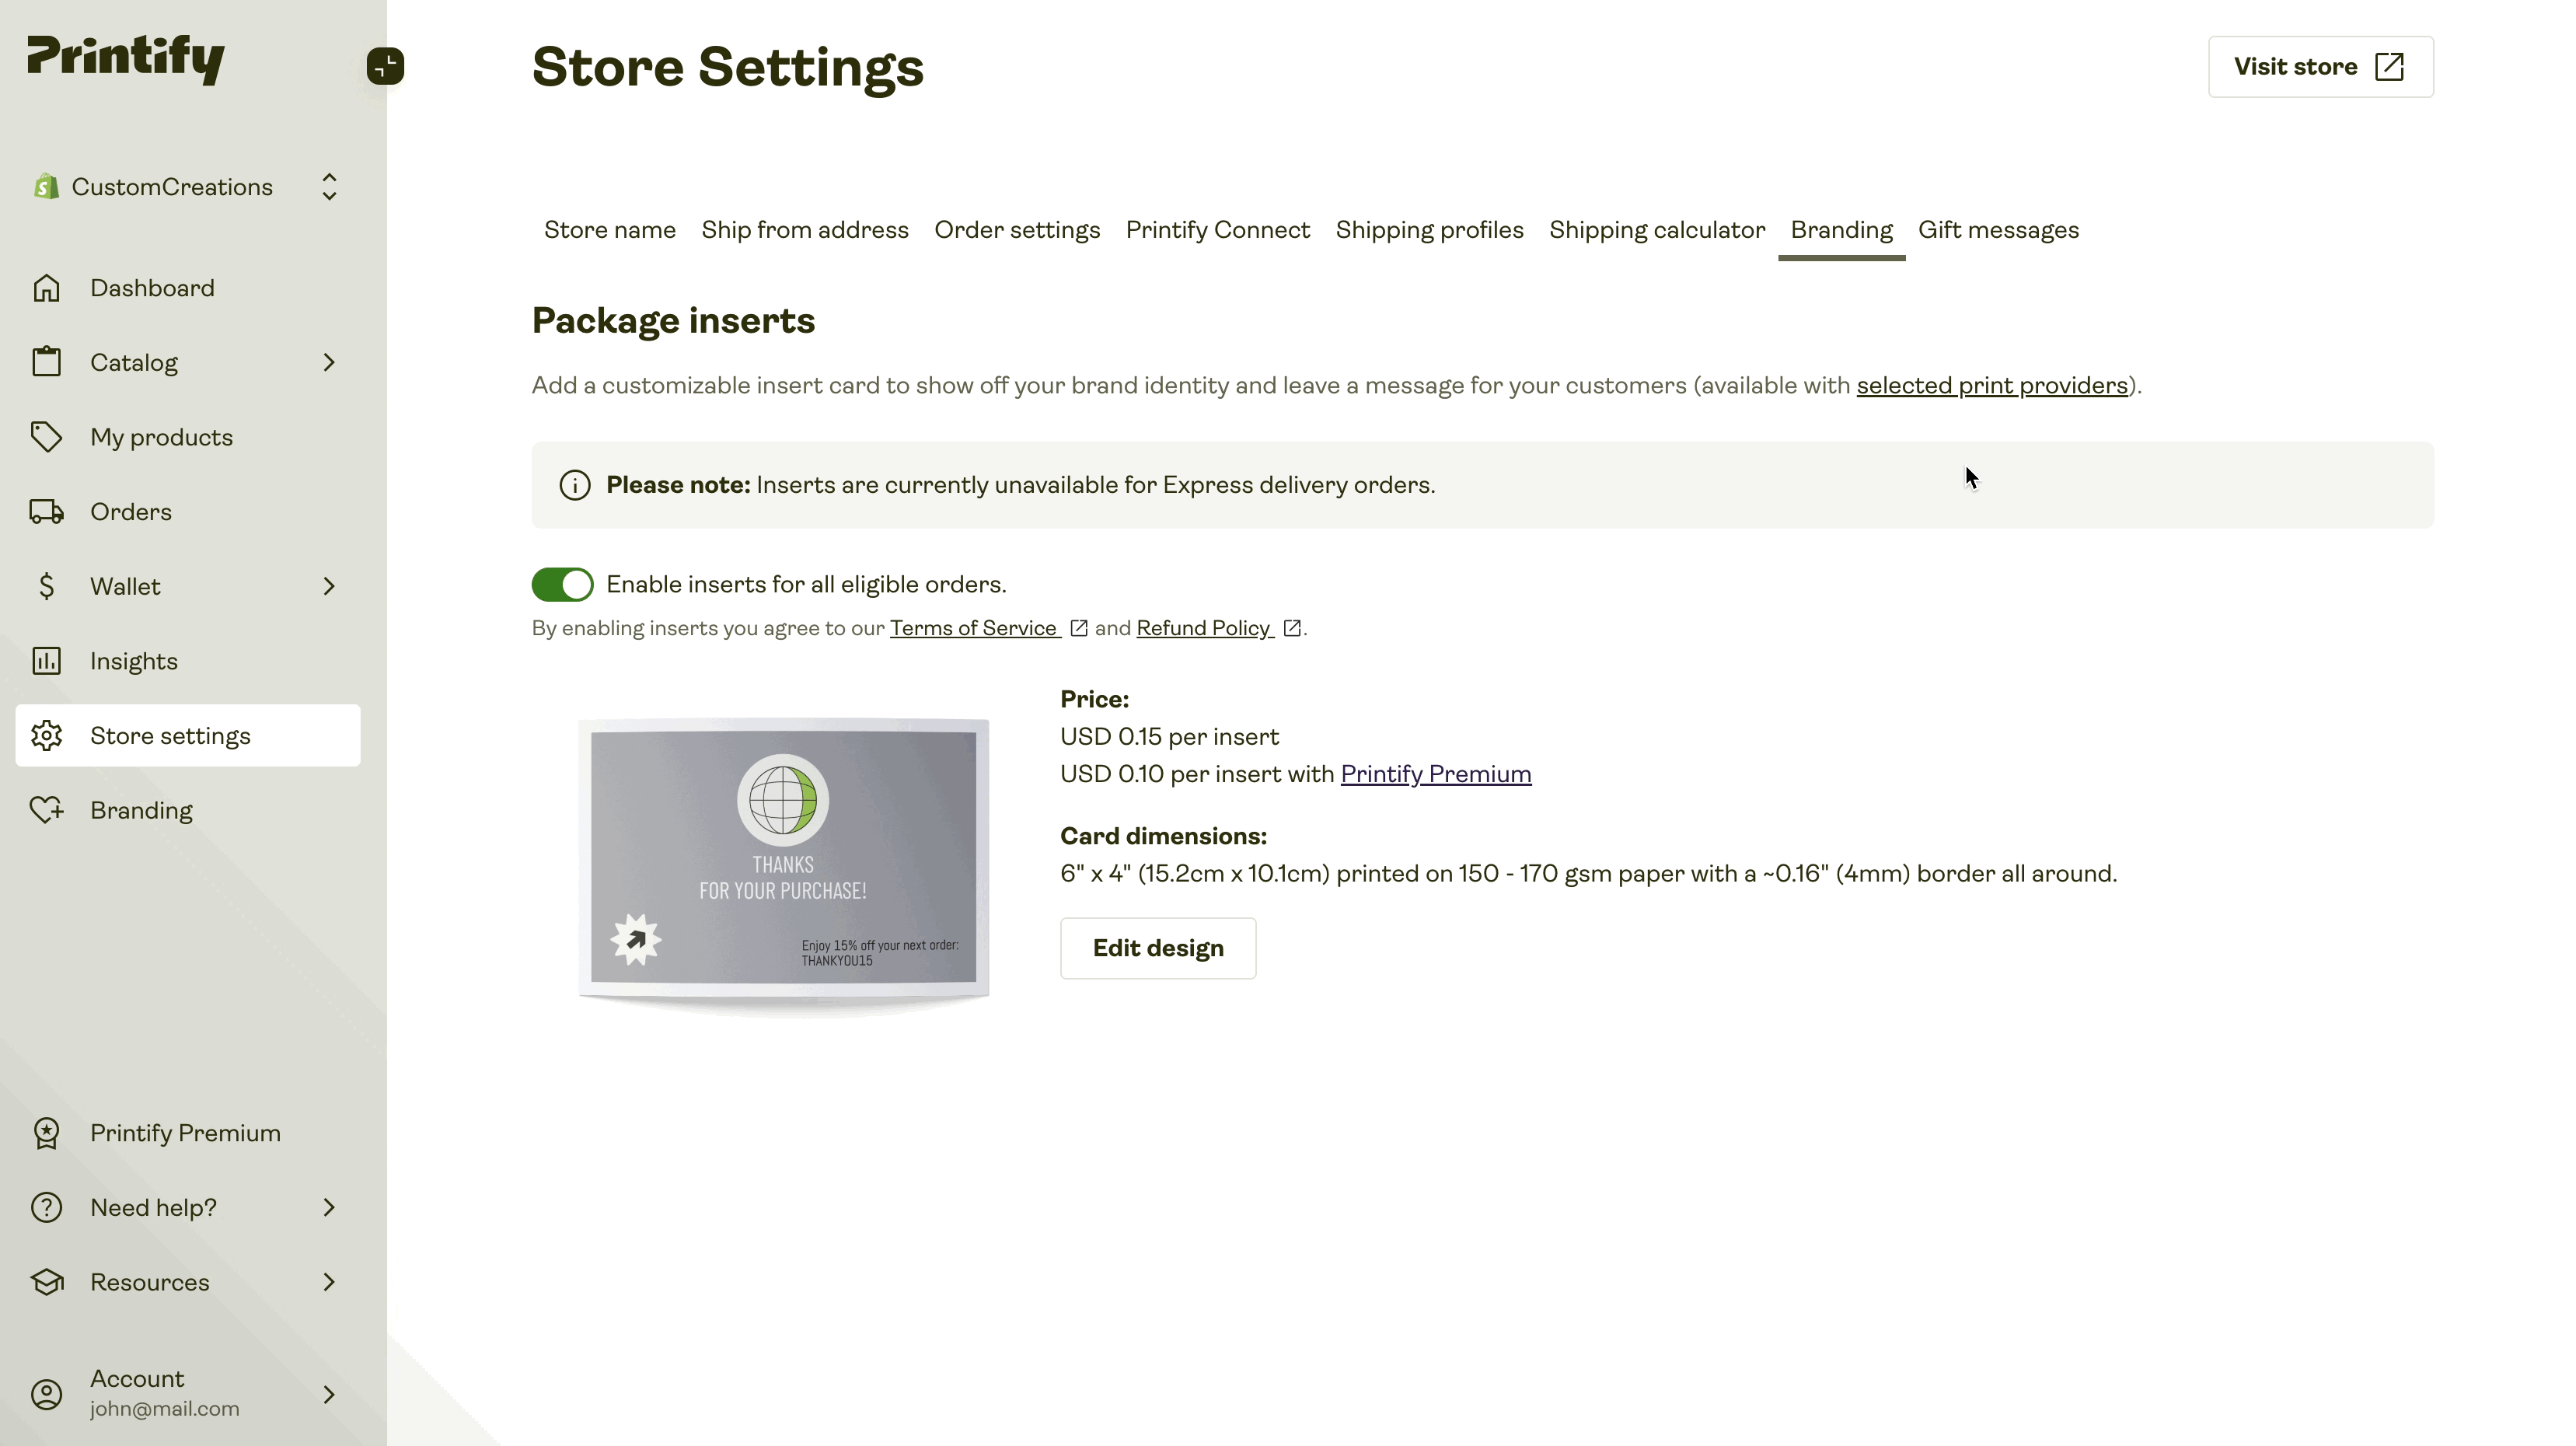Image resolution: width=2576 pixels, height=1446 pixels.
Task: Open My Products sidebar icon
Action: pyautogui.click(x=47, y=437)
